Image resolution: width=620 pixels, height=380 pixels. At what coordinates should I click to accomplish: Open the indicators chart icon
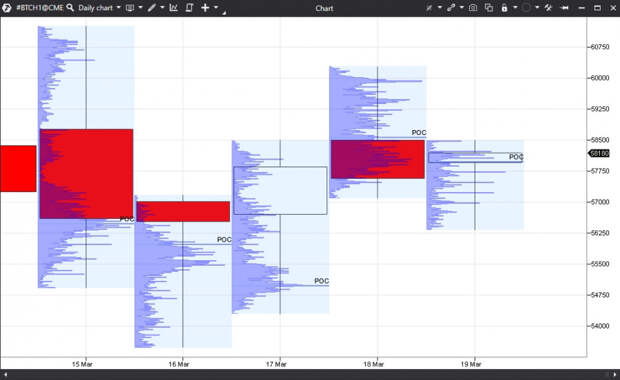pyautogui.click(x=174, y=8)
